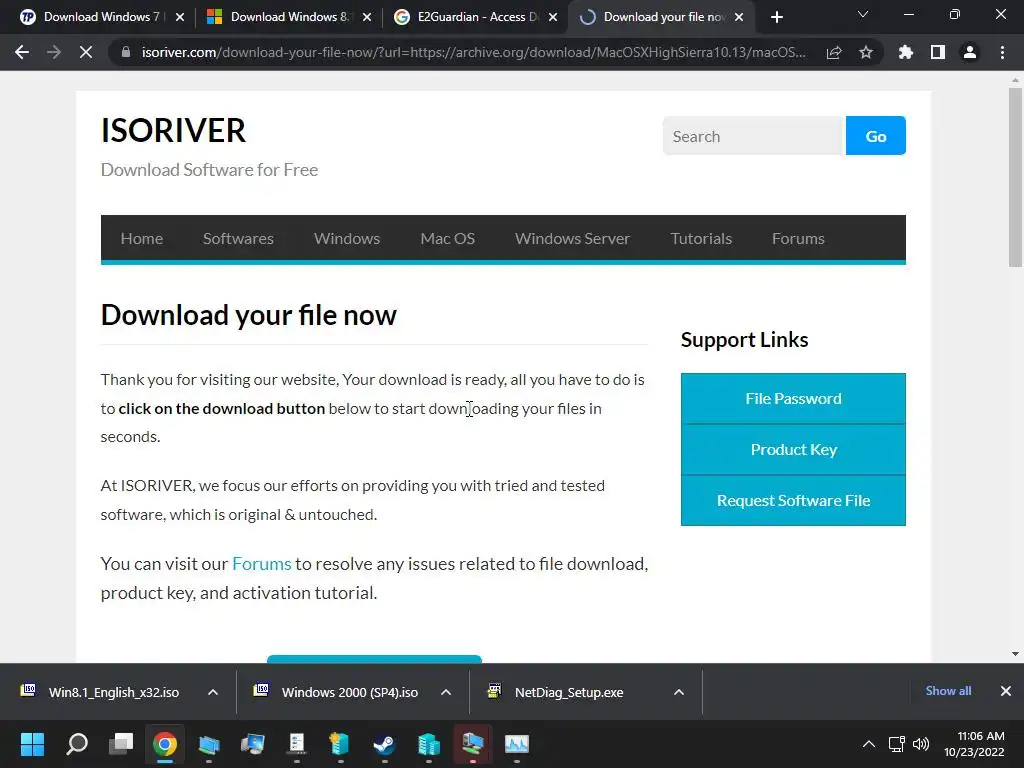Open a new tab with plus button
Viewport: 1024px width, 768px height.
click(x=776, y=17)
